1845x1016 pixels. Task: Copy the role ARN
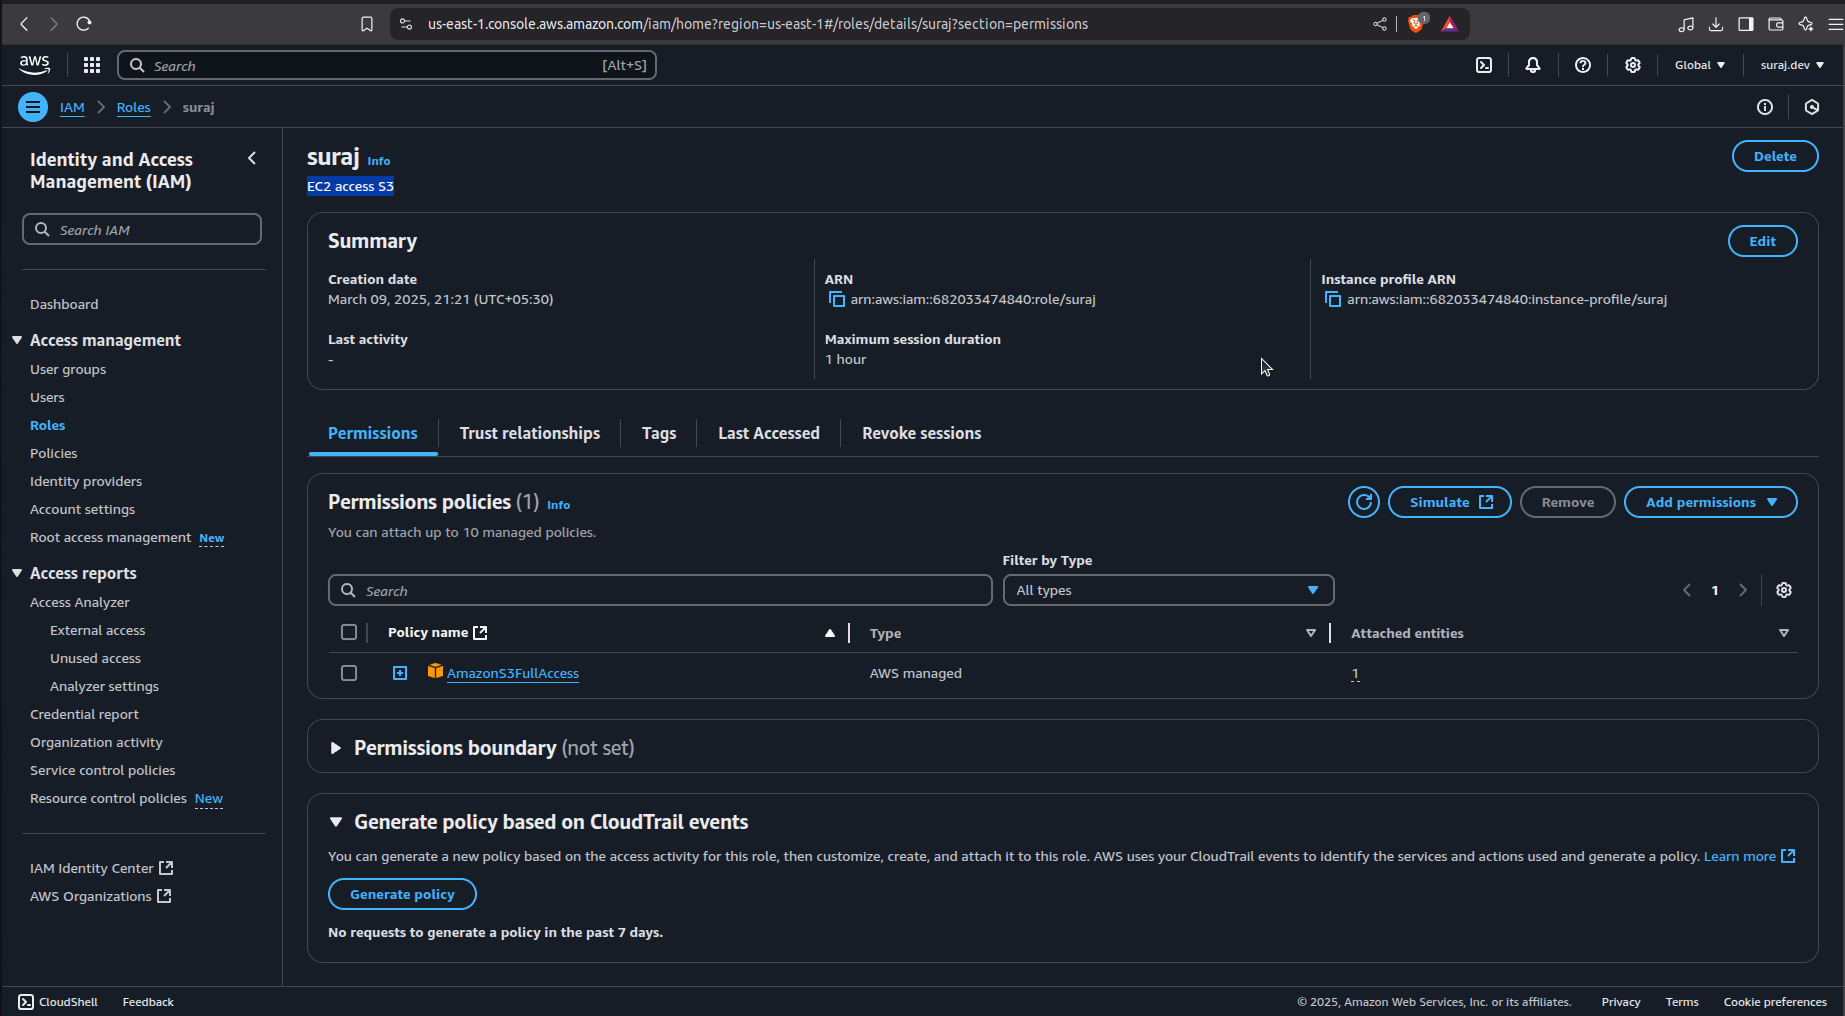pos(836,299)
